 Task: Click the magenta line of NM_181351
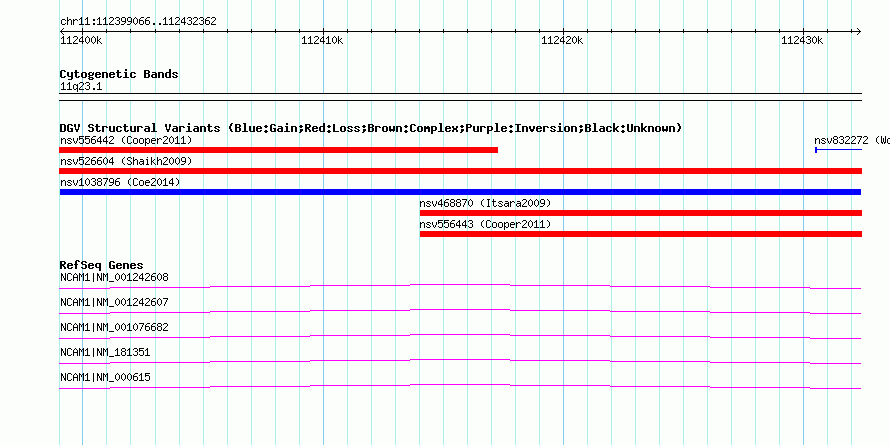coord(460,361)
